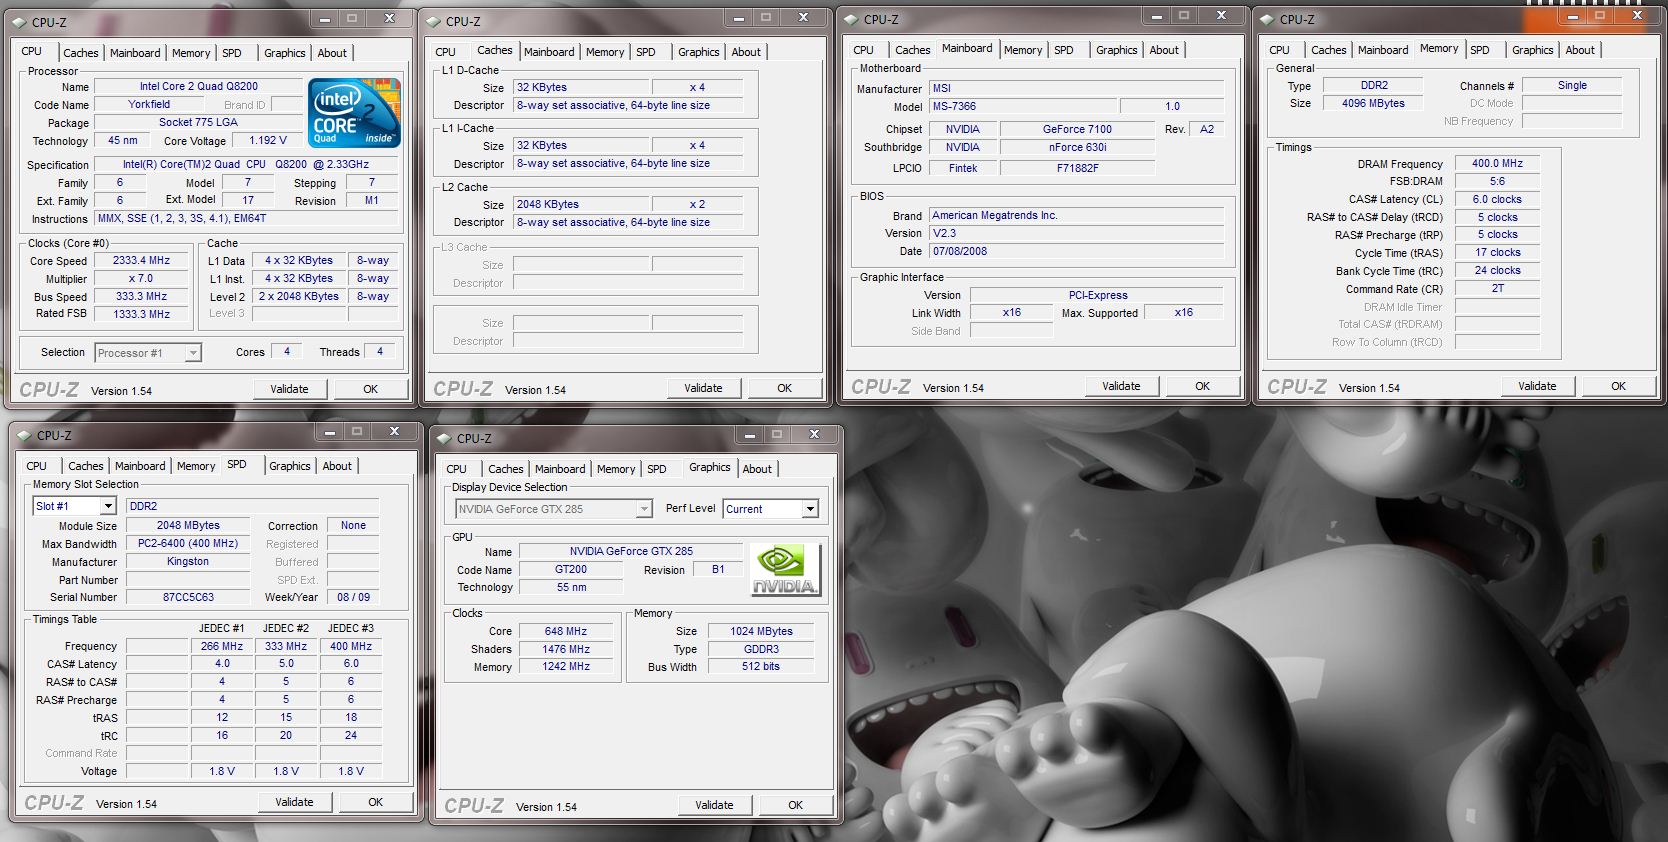
Task: Select the CPU tab in the Memory tab window
Action: coord(1279,50)
